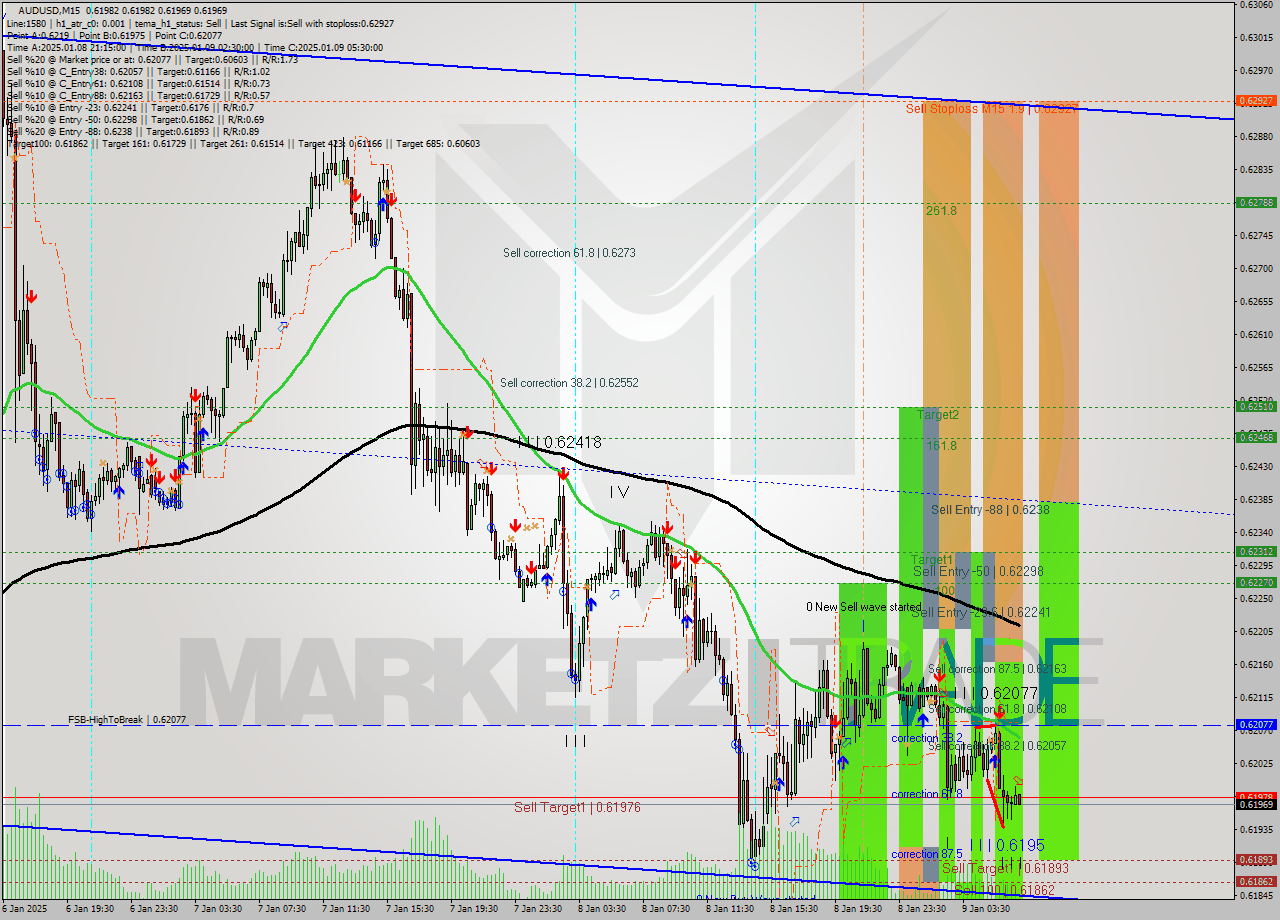This screenshot has height=920, width=1280.
Task: Click the blue 'correction 38.2' label
Action: (x=927, y=738)
